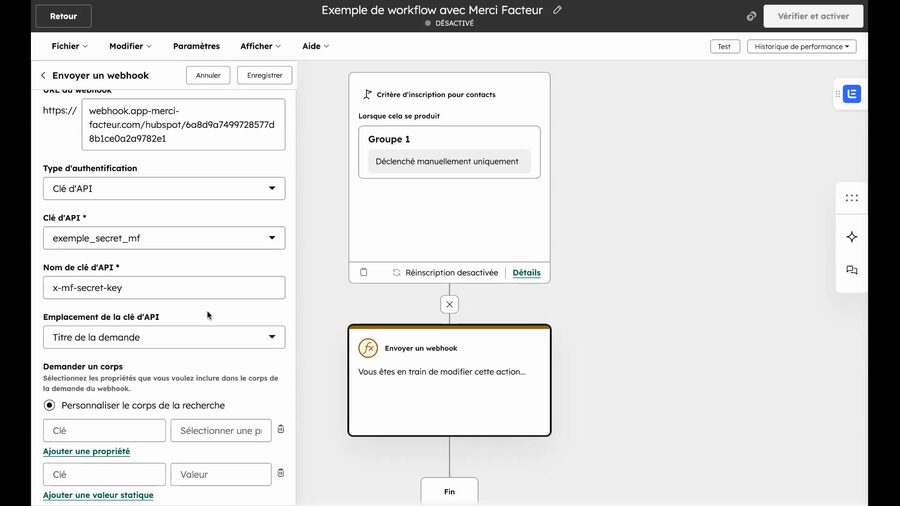Click the Groupe 1 trigger condition box
Viewport: 900px width, 506px height.
(449, 152)
